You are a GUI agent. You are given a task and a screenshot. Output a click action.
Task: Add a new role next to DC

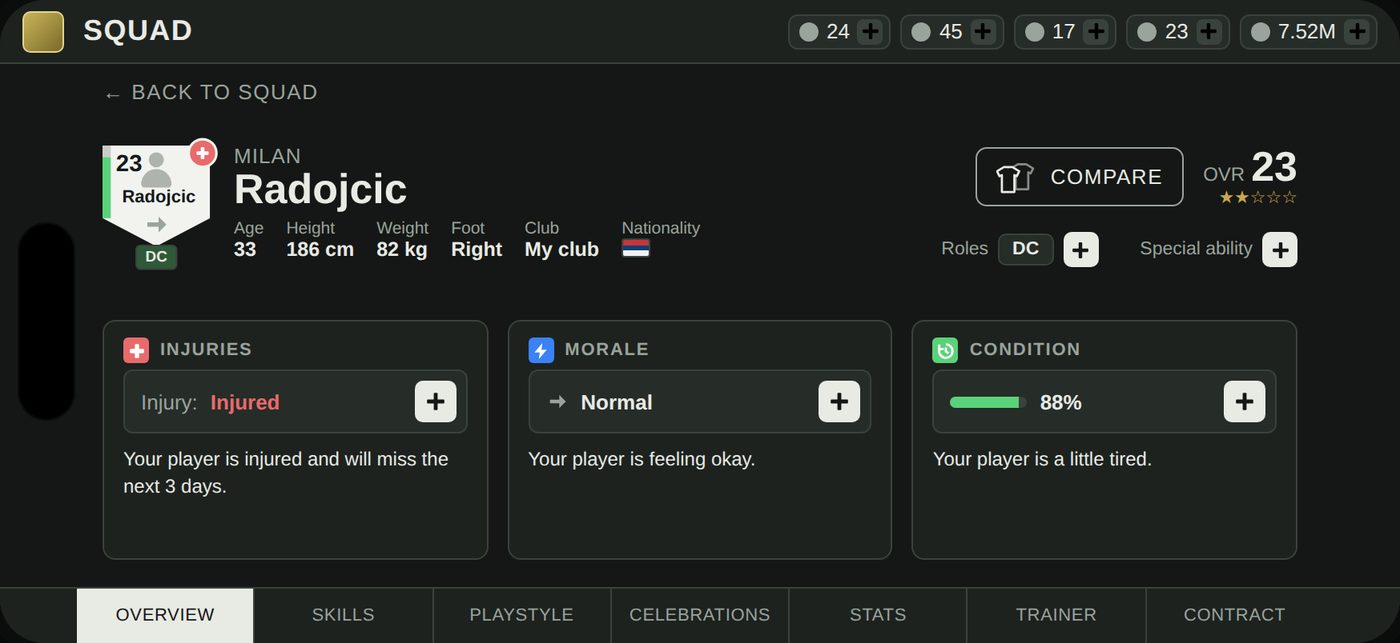point(1081,249)
